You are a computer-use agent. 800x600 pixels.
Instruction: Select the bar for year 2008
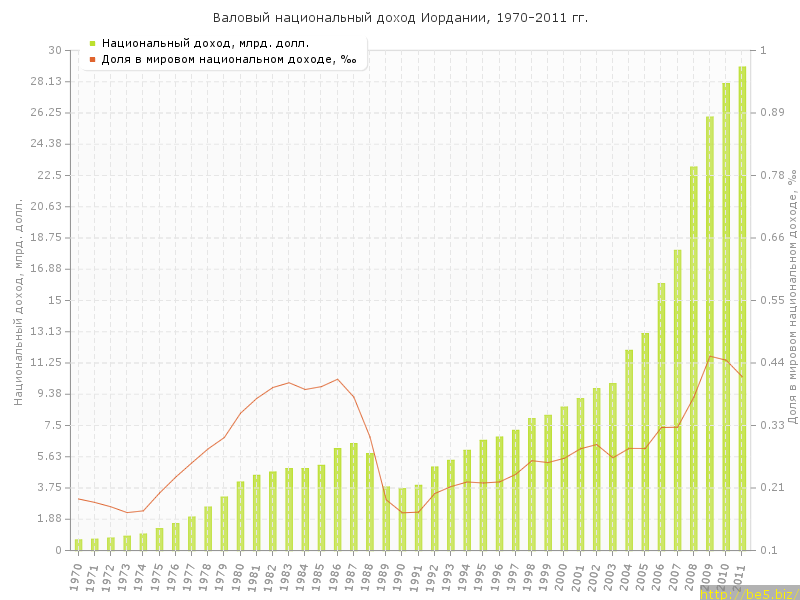click(694, 358)
